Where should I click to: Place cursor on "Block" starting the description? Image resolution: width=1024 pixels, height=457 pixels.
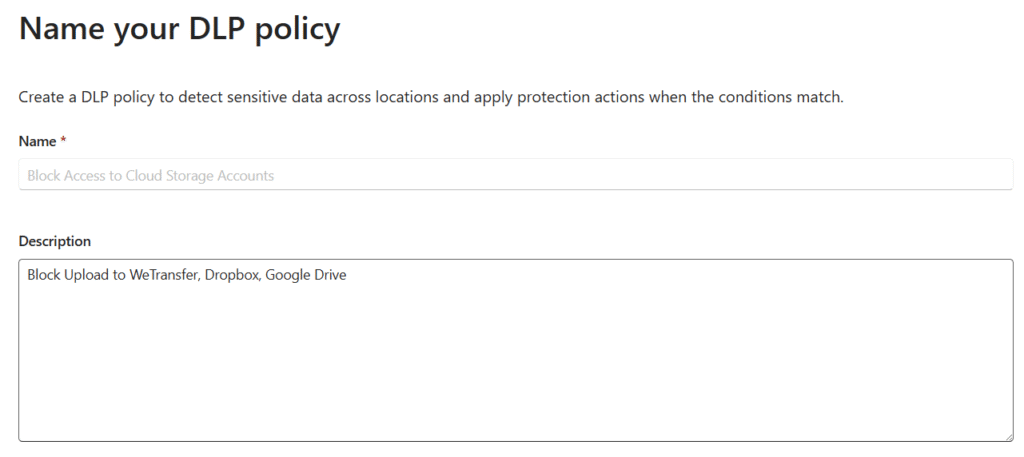click(44, 275)
